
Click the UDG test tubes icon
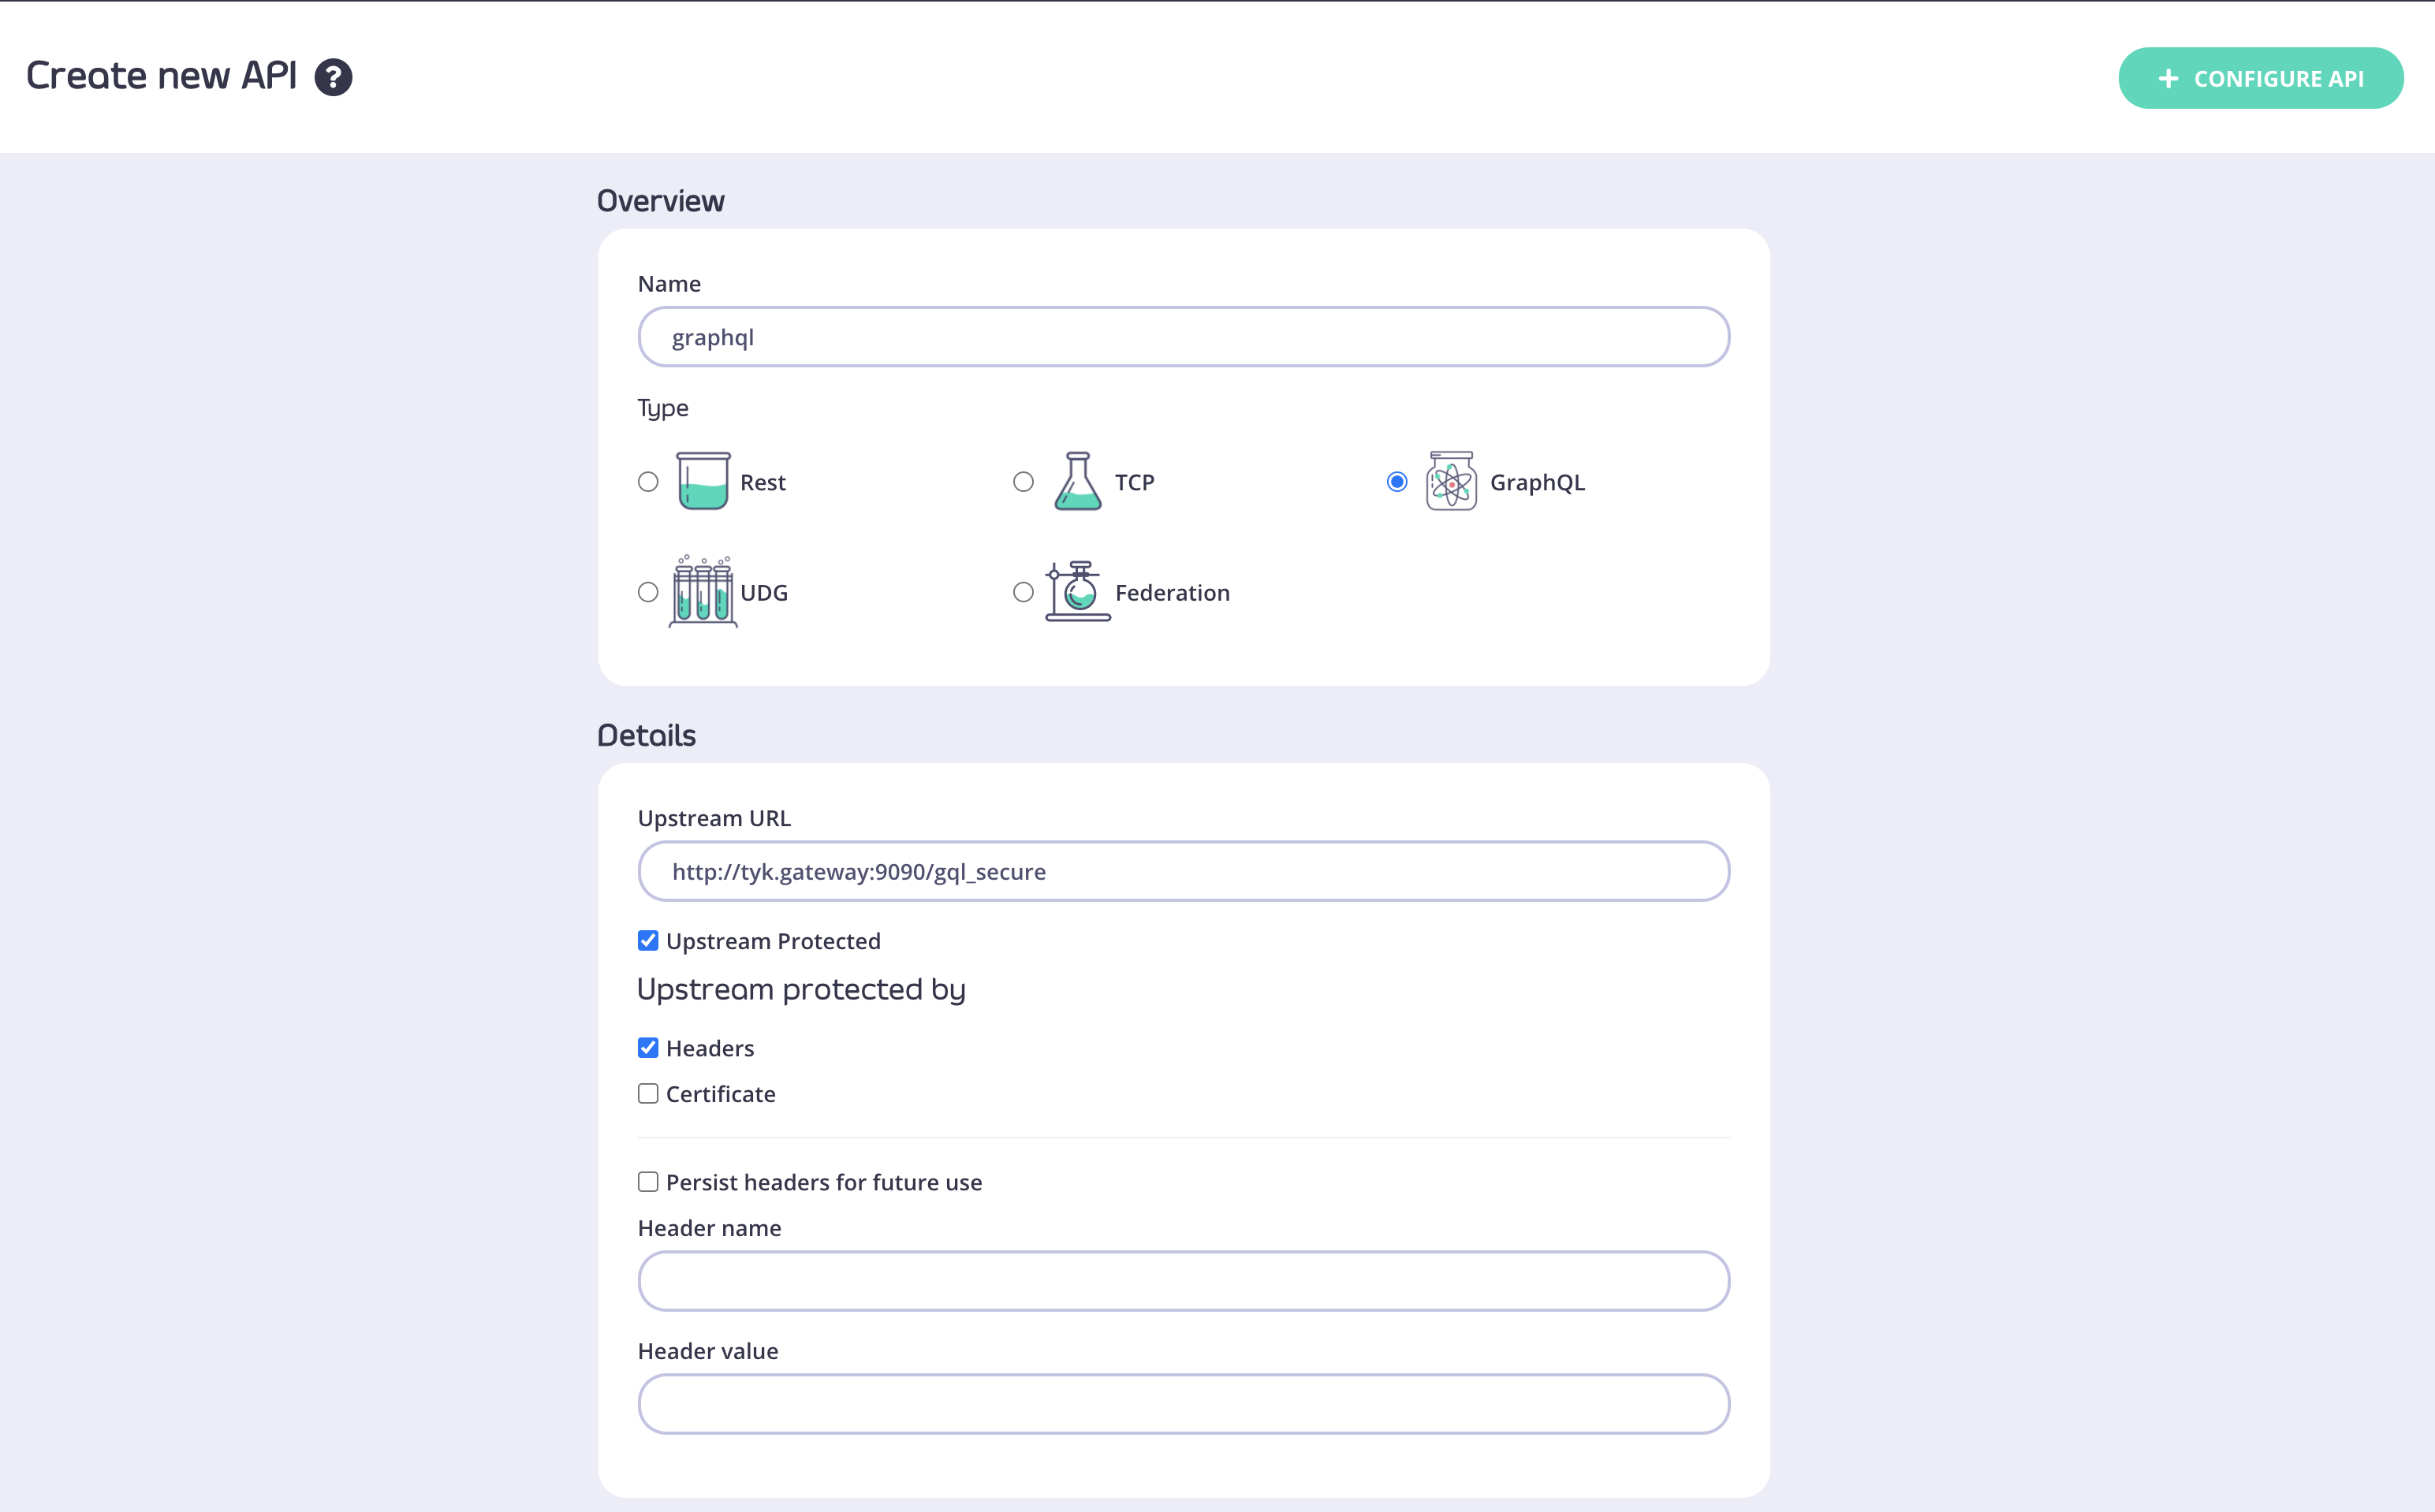pyautogui.click(x=703, y=592)
